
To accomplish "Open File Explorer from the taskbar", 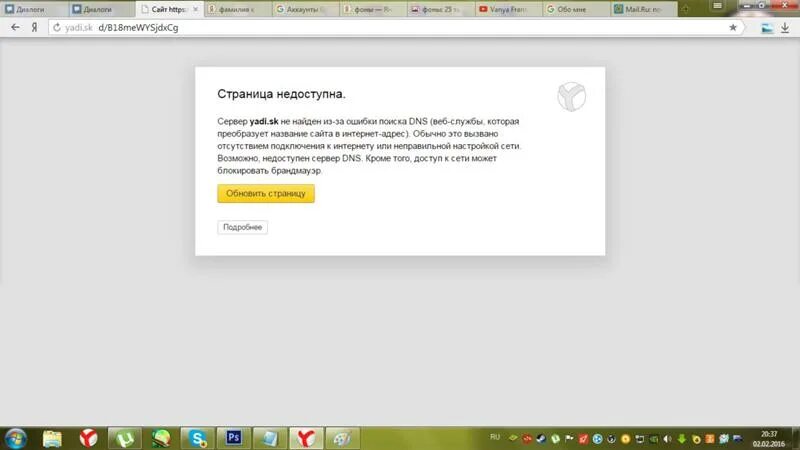I will (x=52, y=439).
